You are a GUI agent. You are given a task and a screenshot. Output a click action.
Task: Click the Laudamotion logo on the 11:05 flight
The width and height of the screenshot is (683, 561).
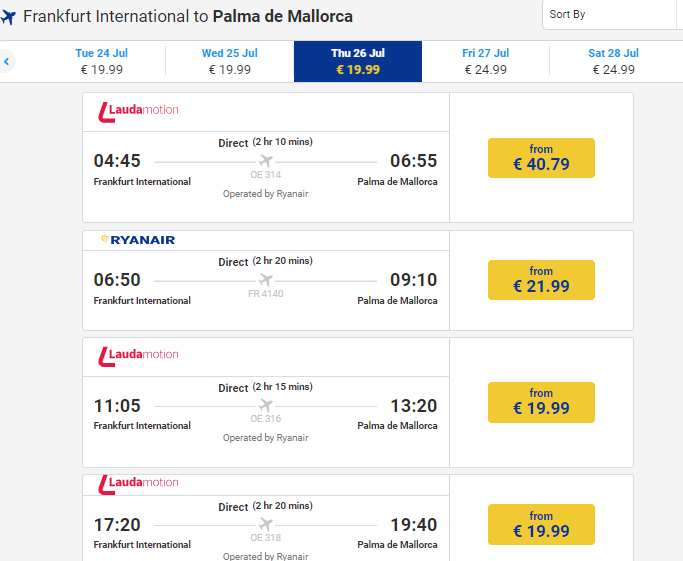[138, 355]
